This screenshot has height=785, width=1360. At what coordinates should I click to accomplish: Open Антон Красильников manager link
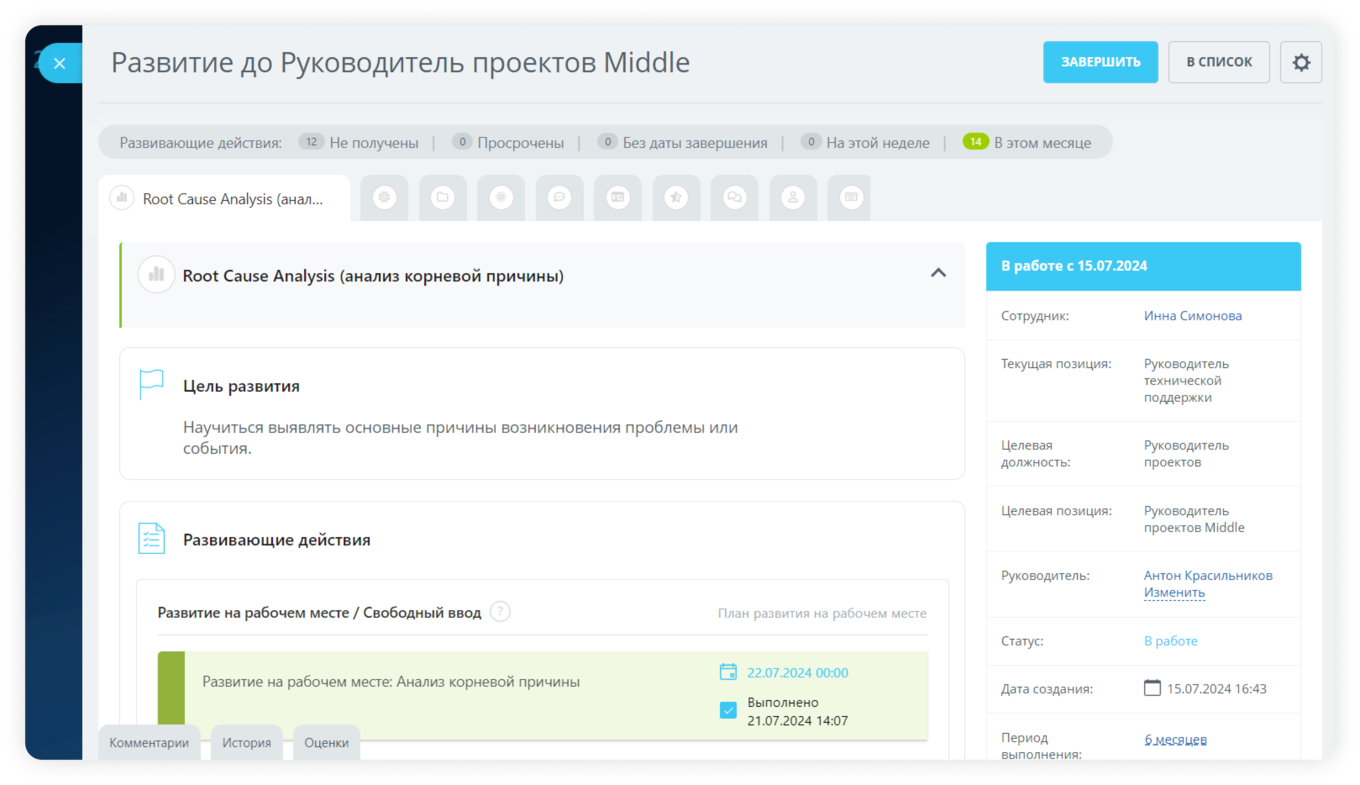point(1208,576)
